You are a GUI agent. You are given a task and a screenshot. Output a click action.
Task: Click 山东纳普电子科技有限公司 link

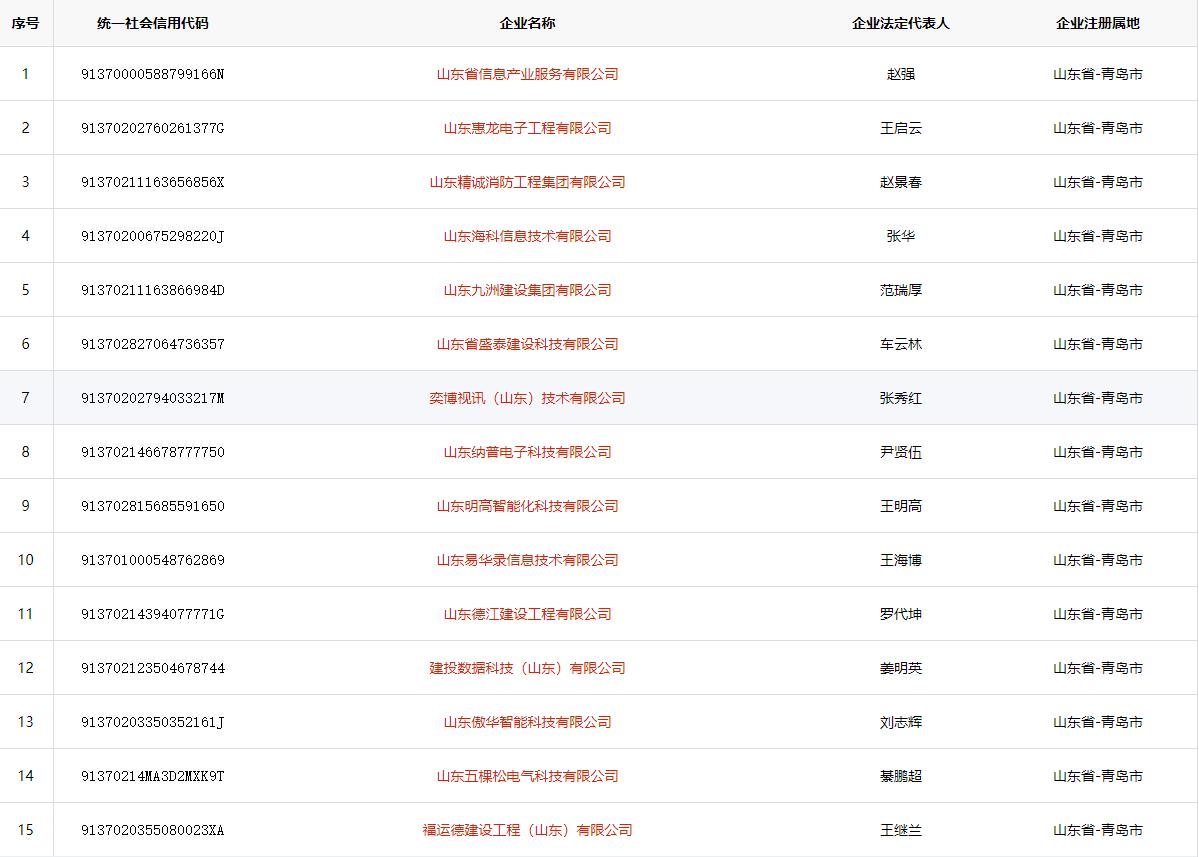click(x=527, y=452)
